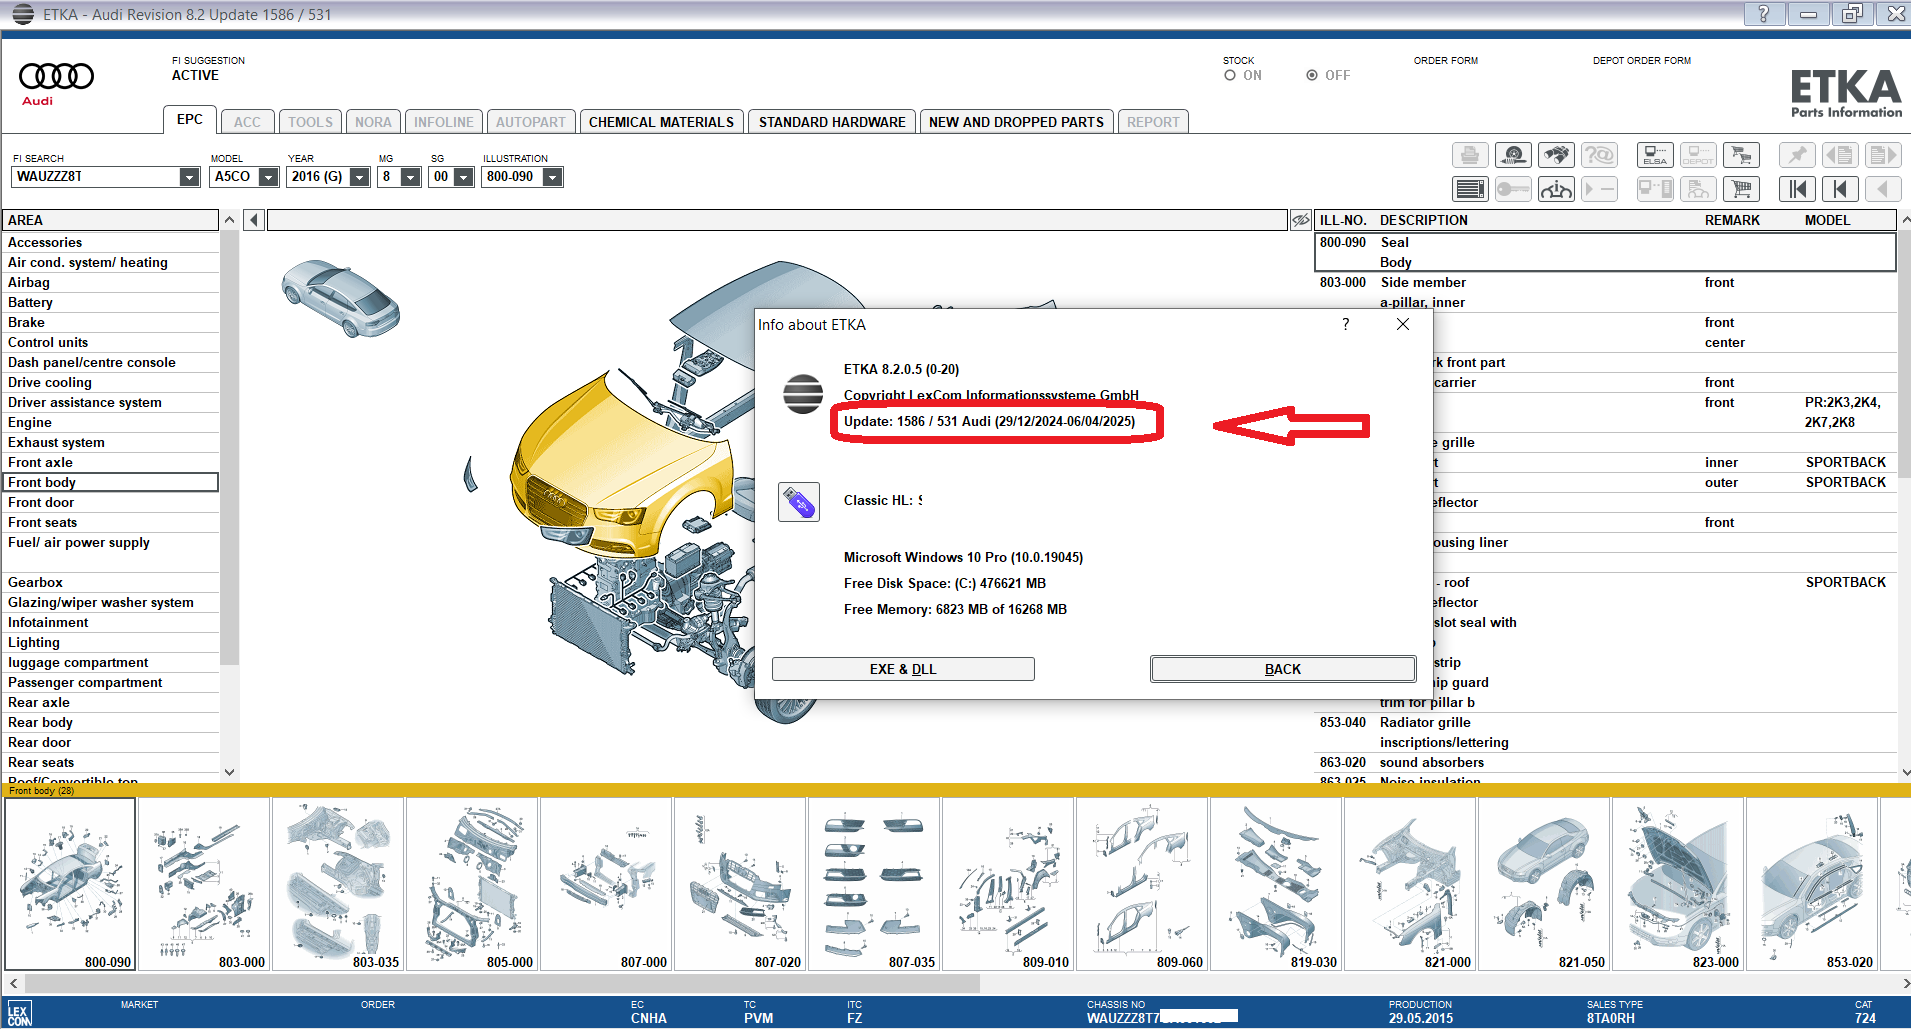Select thumbnail 803-000

point(204,884)
